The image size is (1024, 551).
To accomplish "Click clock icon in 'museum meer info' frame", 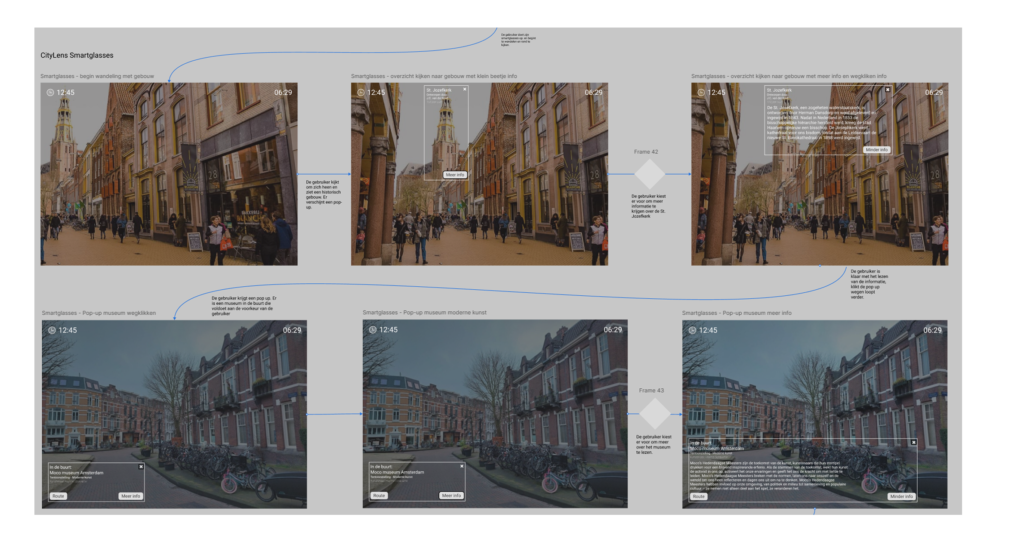I will click(x=692, y=329).
